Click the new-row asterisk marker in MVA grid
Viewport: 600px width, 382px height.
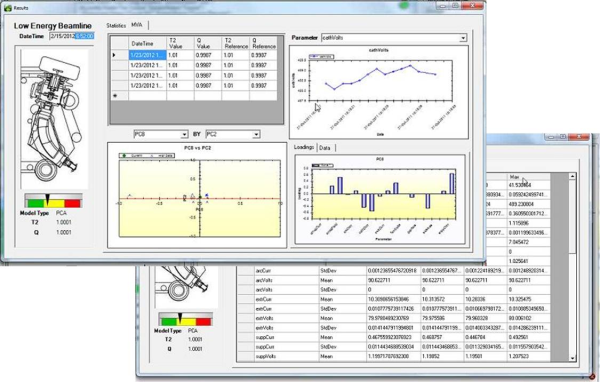(119, 96)
